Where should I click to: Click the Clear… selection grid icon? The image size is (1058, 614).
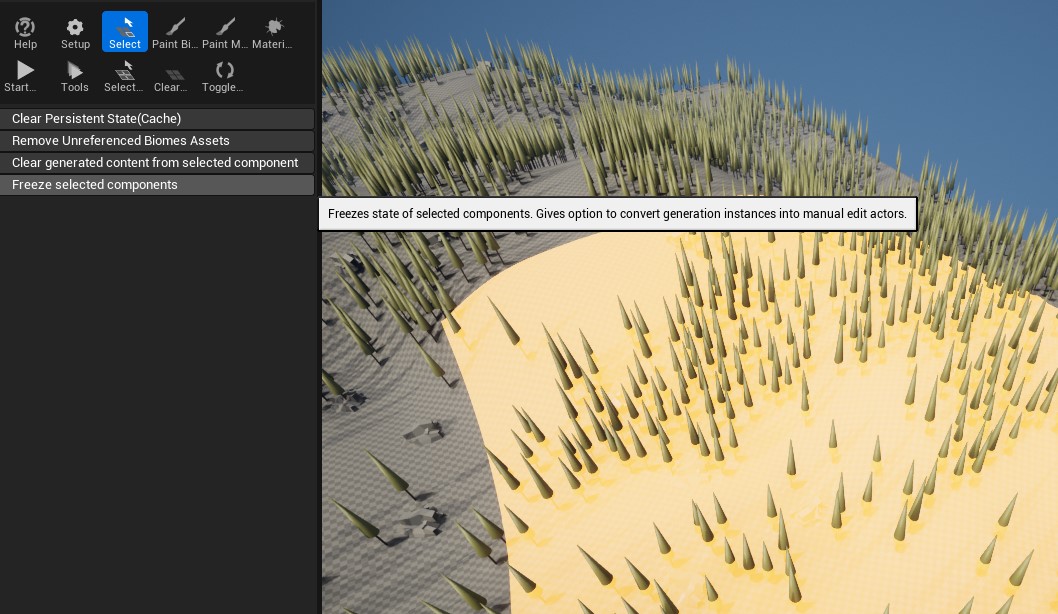point(174,75)
